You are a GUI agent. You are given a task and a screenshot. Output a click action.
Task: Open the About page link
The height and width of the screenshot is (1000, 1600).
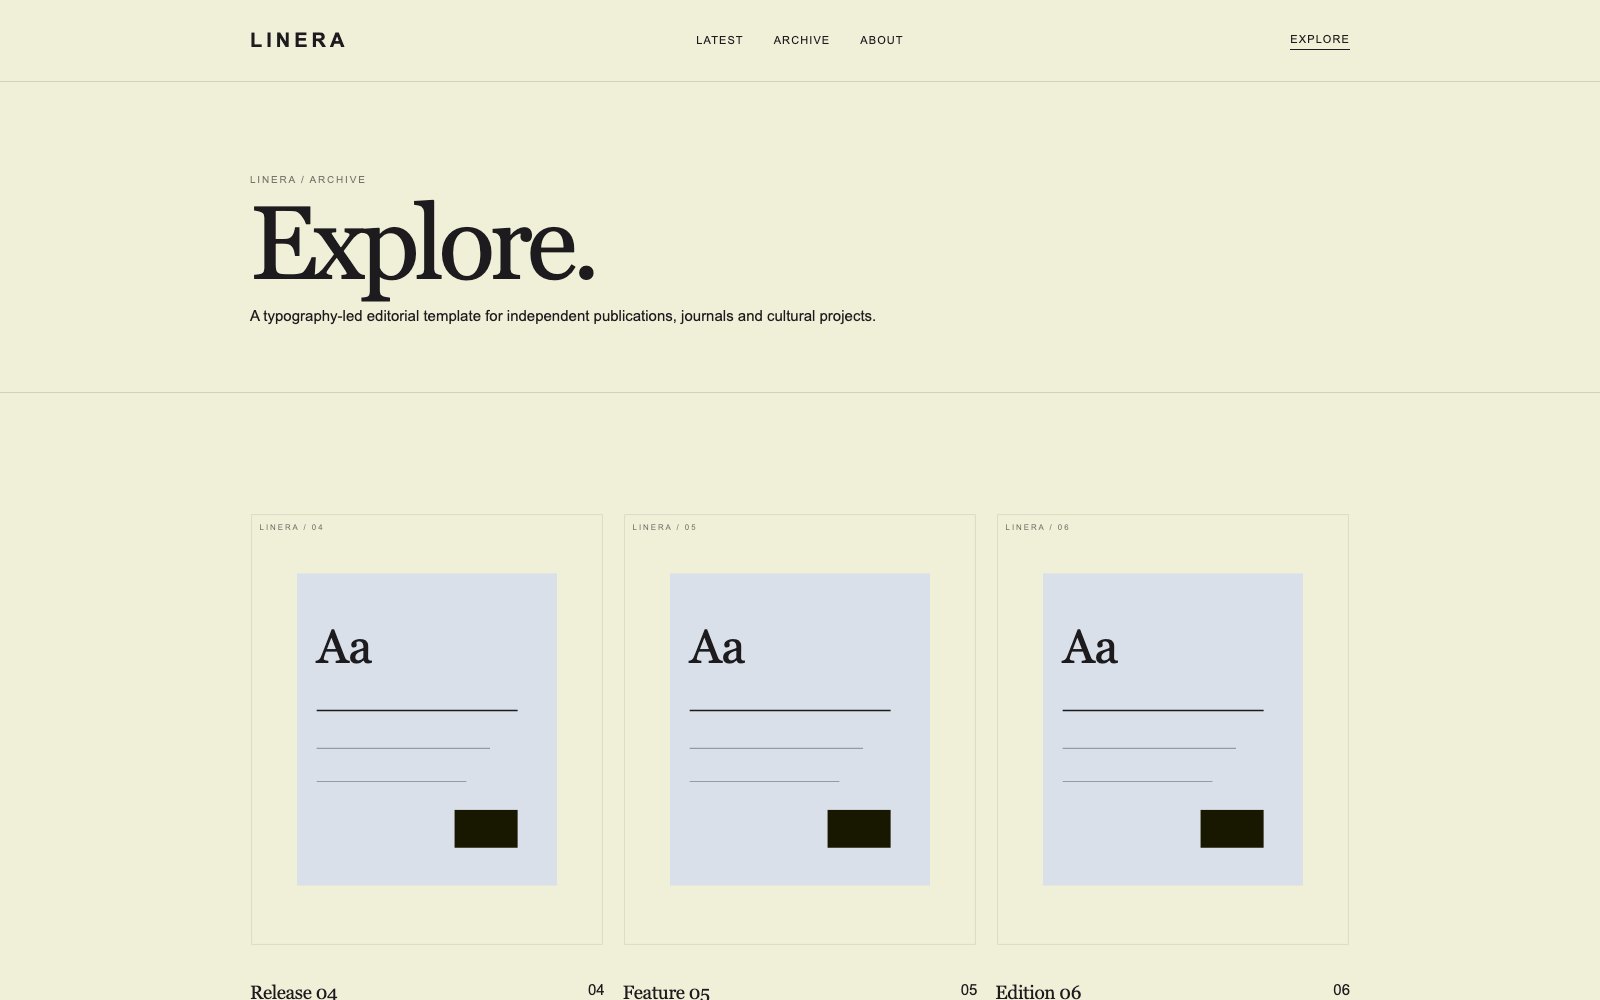pyautogui.click(x=881, y=40)
